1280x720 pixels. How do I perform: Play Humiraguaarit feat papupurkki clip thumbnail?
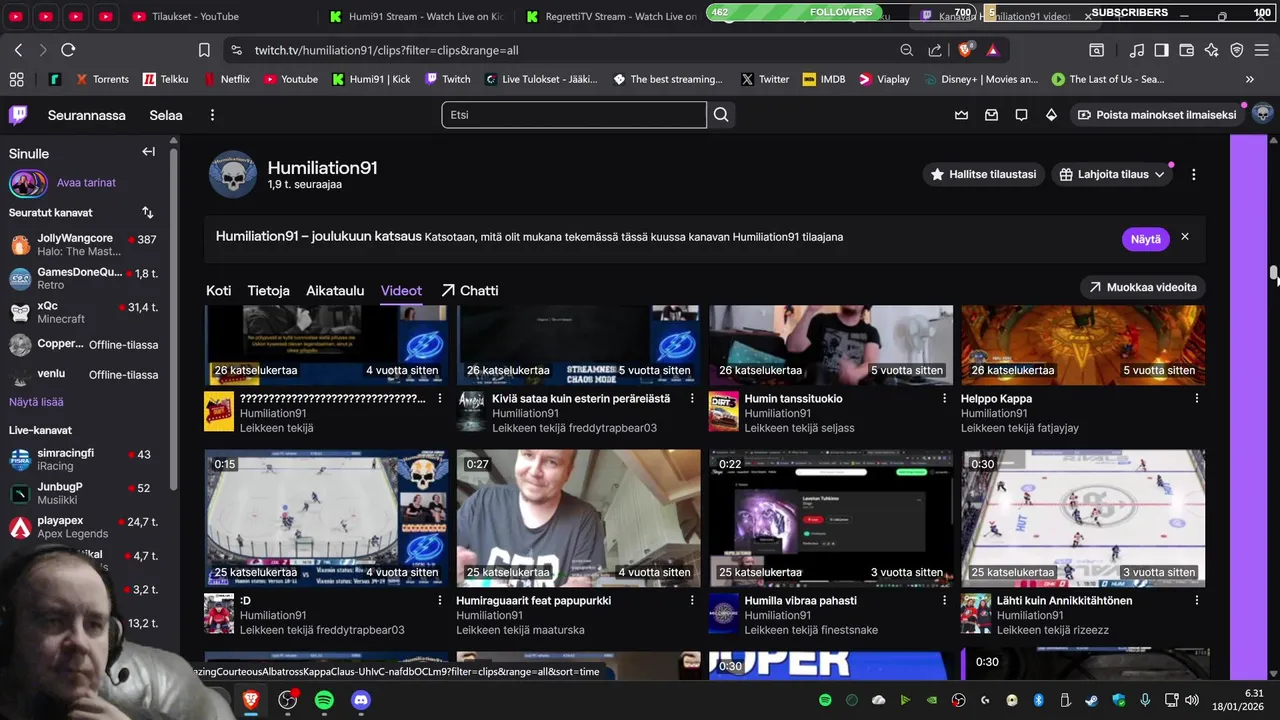click(579, 518)
